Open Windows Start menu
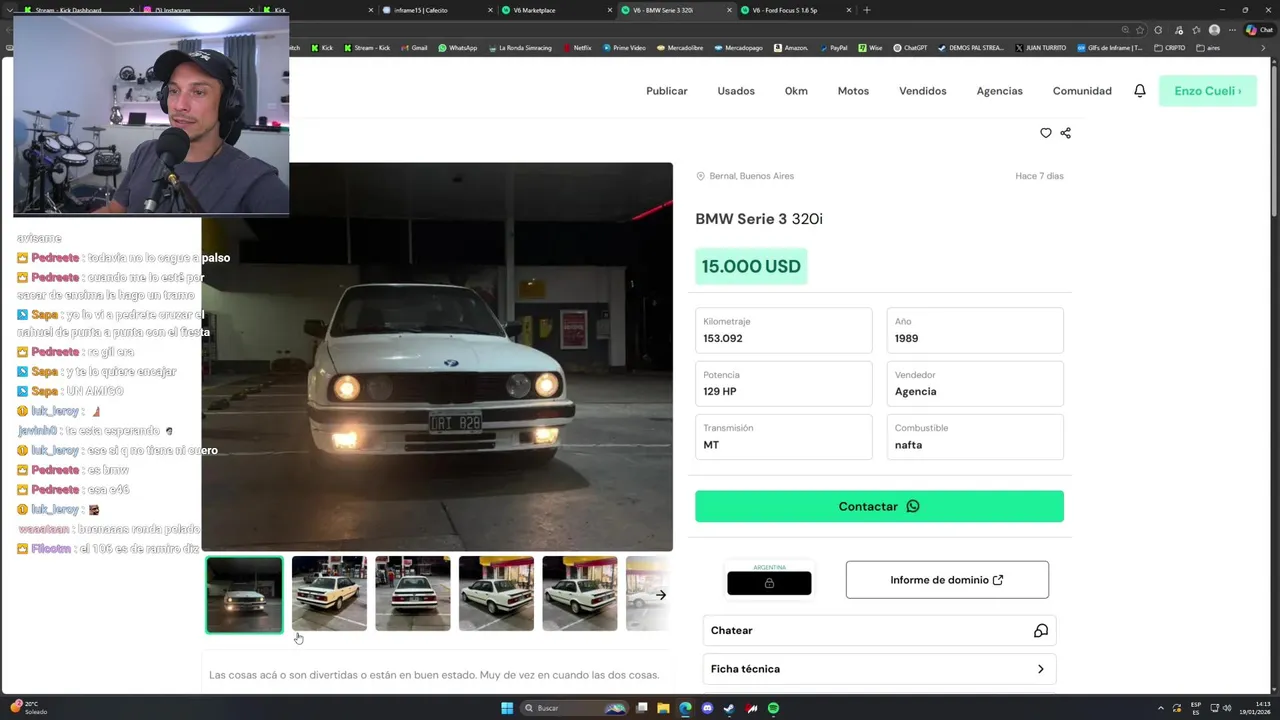Image resolution: width=1280 pixels, height=720 pixels. [x=507, y=708]
